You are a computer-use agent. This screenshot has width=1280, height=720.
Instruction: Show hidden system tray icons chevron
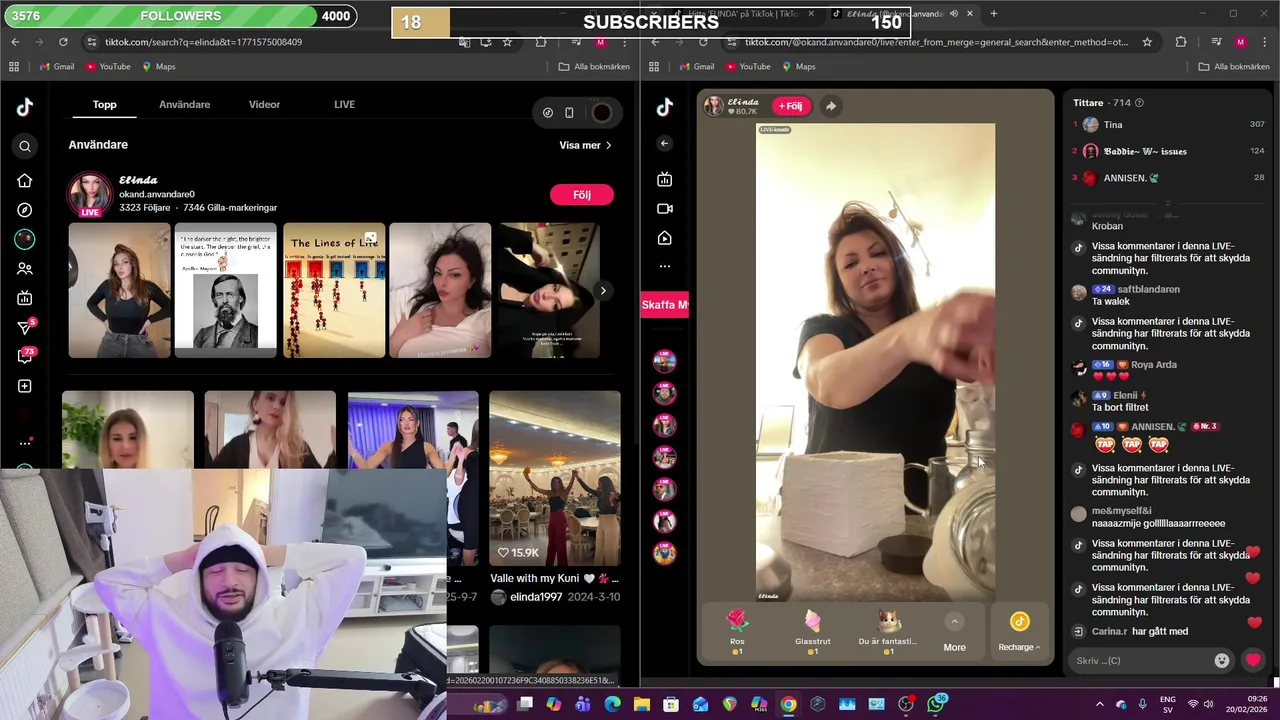[1099, 704]
